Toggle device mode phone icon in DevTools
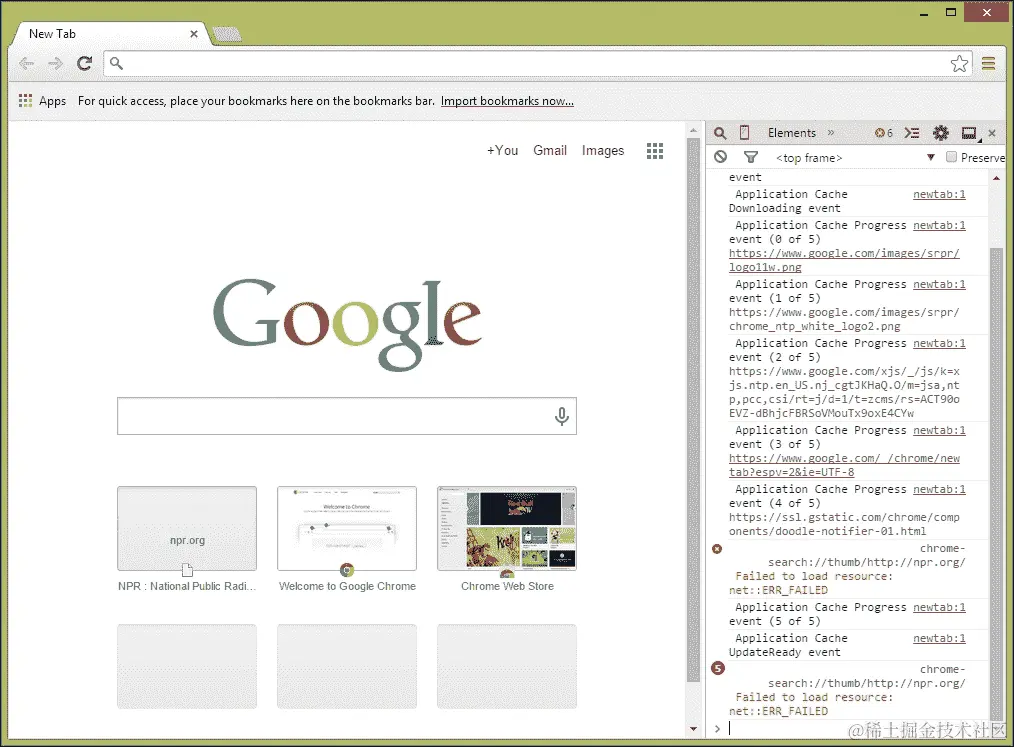 pyautogui.click(x=744, y=133)
